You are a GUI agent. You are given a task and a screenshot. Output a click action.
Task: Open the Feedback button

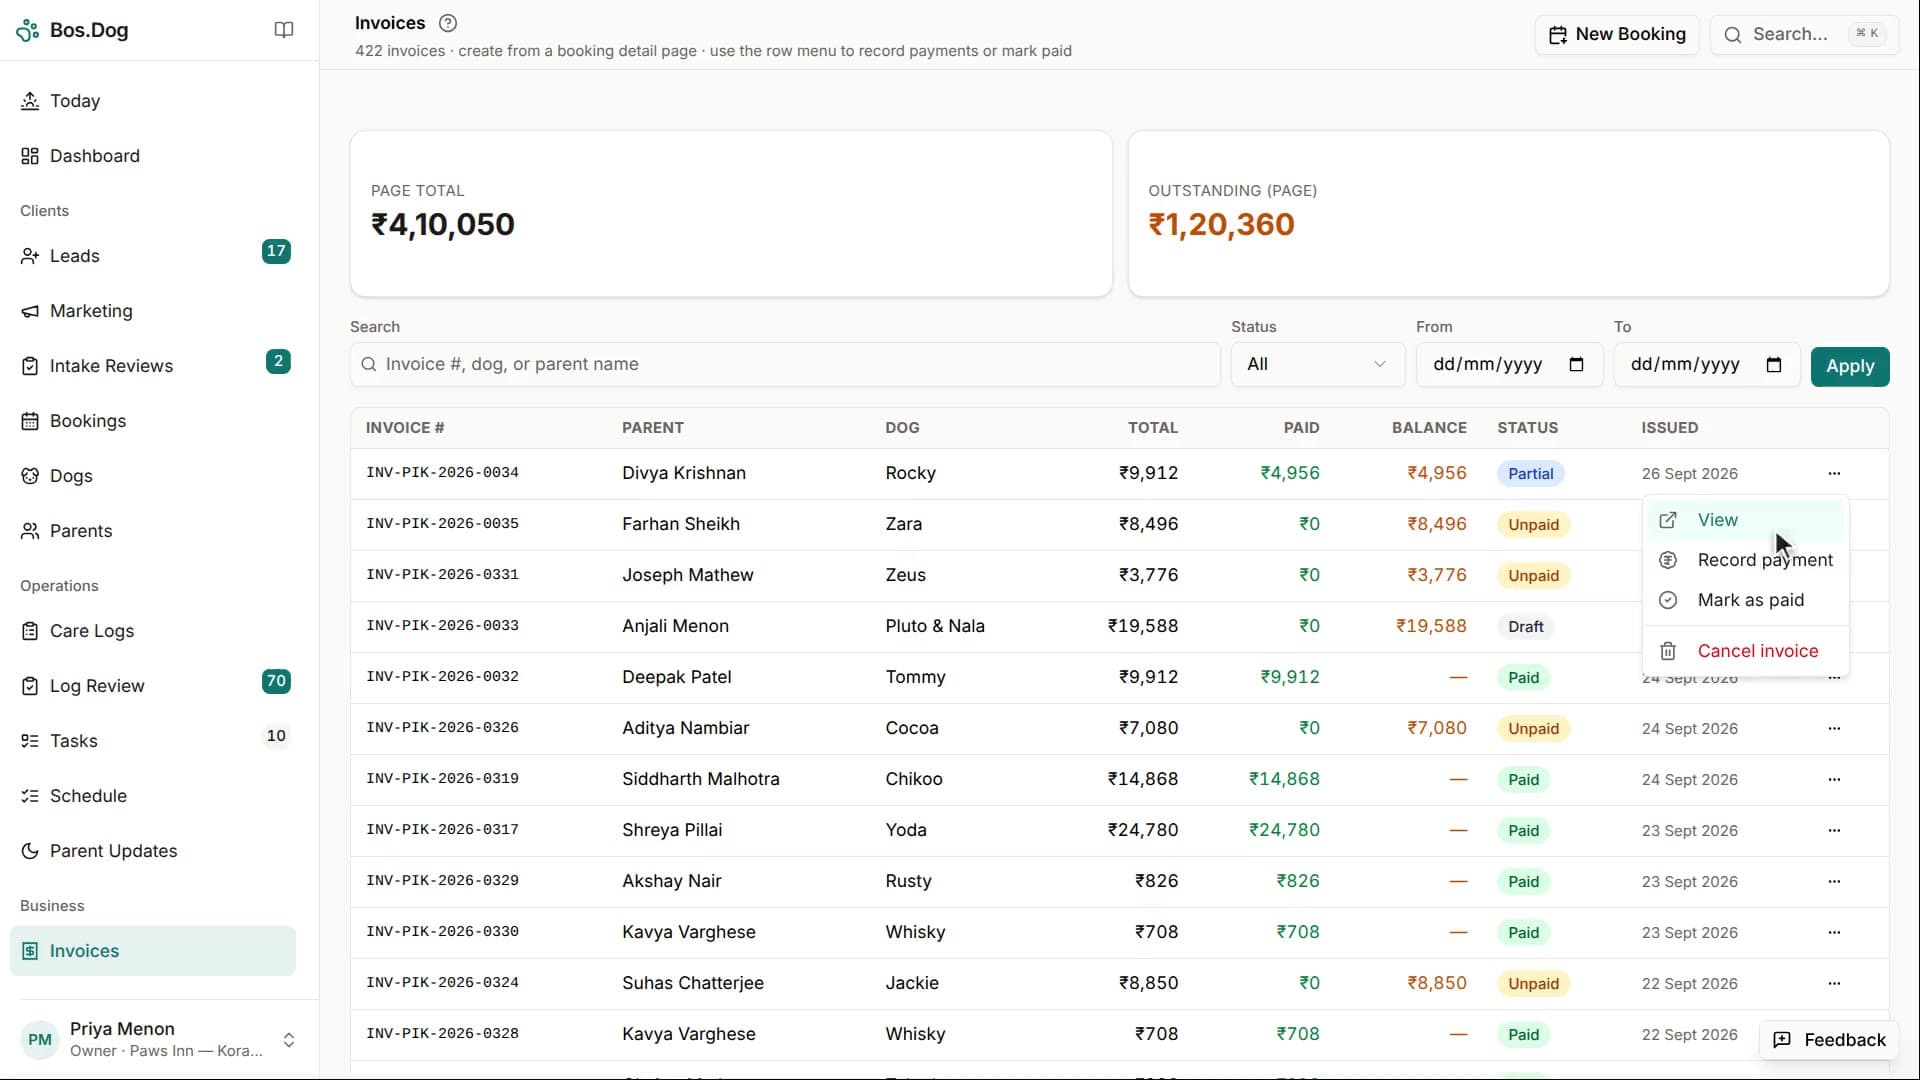coord(1829,1040)
